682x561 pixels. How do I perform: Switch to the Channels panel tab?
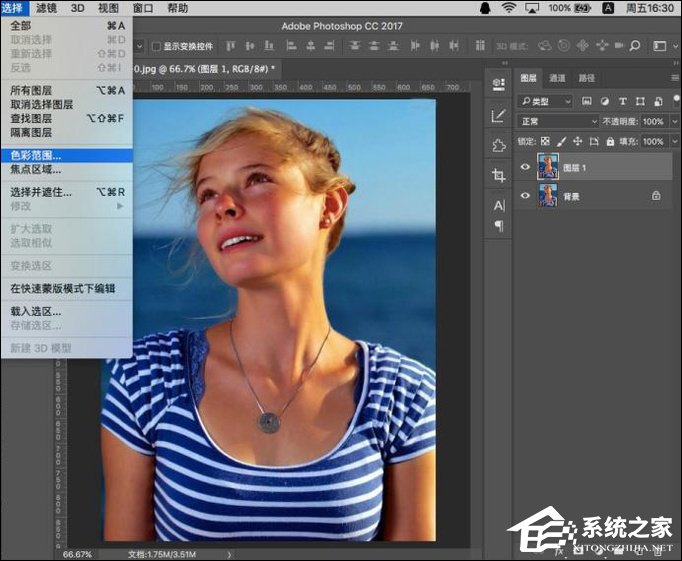pos(557,78)
